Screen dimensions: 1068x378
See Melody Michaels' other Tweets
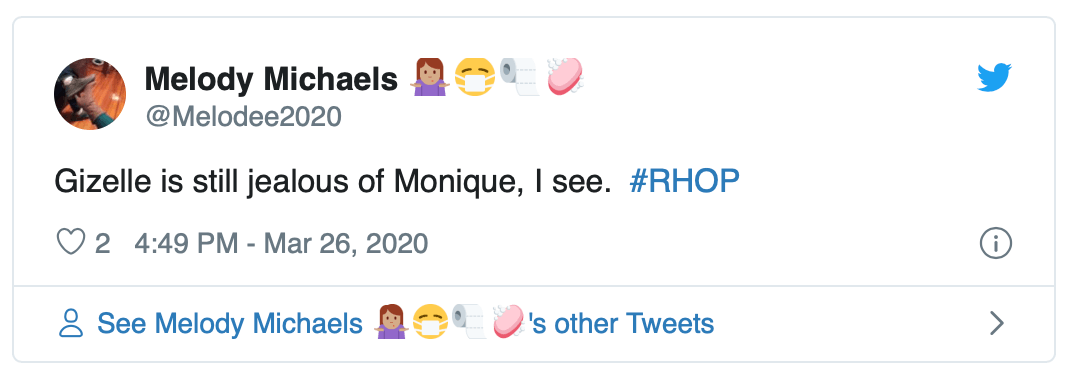(406, 323)
